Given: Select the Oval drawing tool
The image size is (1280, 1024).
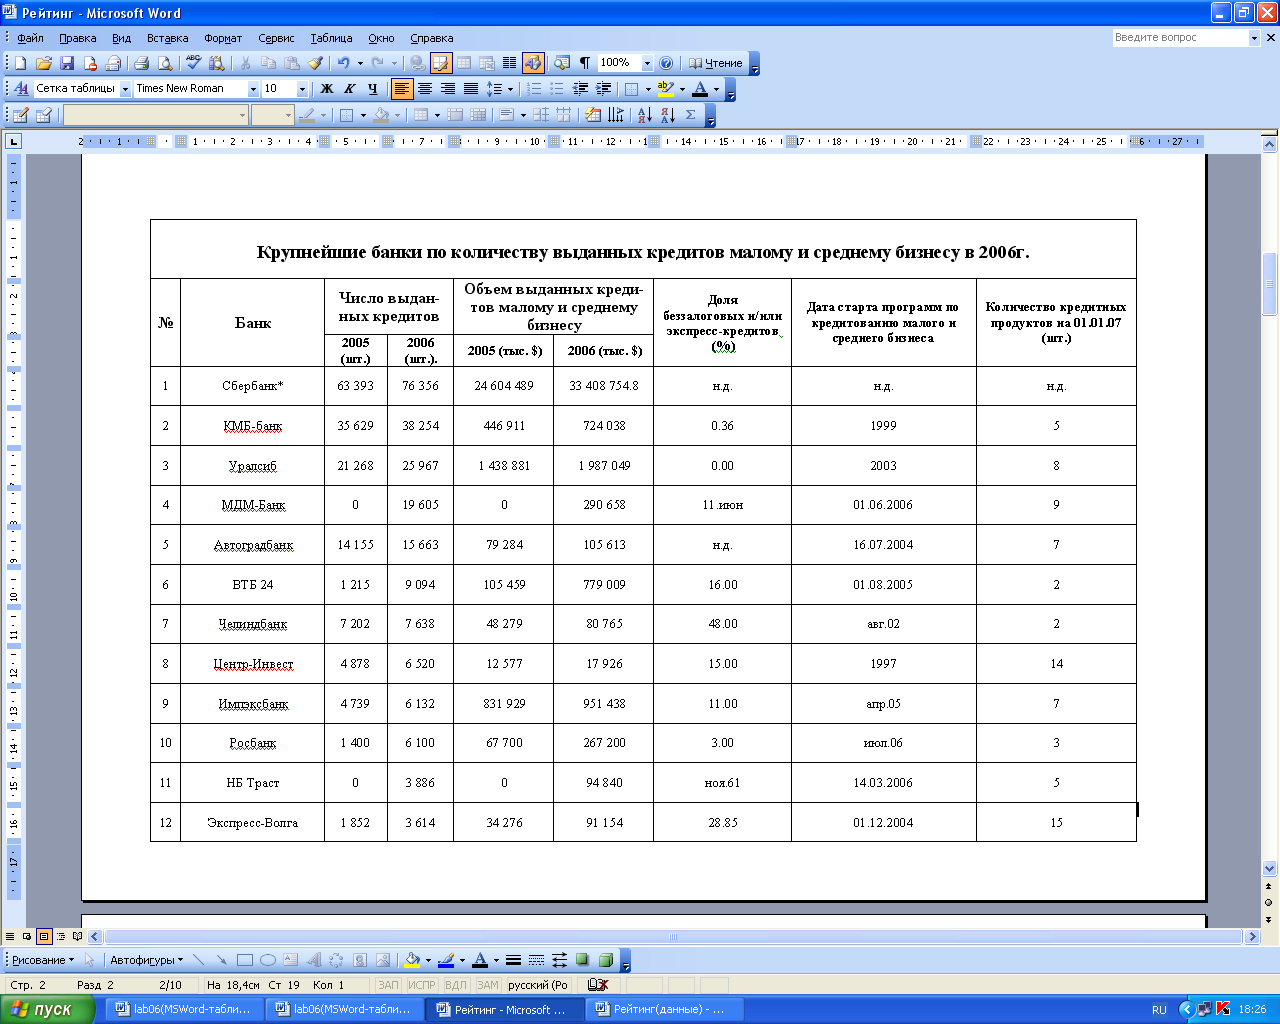Looking at the screenshot, I should point(268,960).
